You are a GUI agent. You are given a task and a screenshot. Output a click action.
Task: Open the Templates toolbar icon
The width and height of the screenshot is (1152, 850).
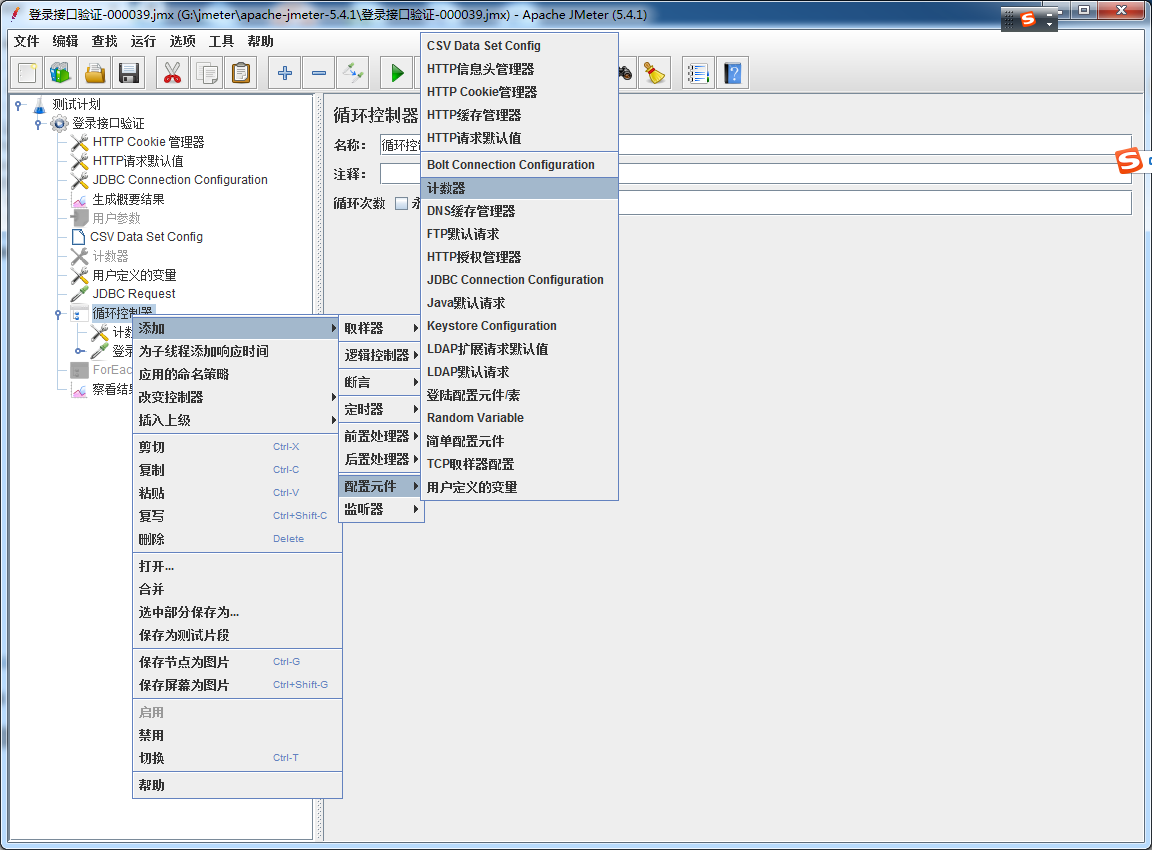pos(61,73)
